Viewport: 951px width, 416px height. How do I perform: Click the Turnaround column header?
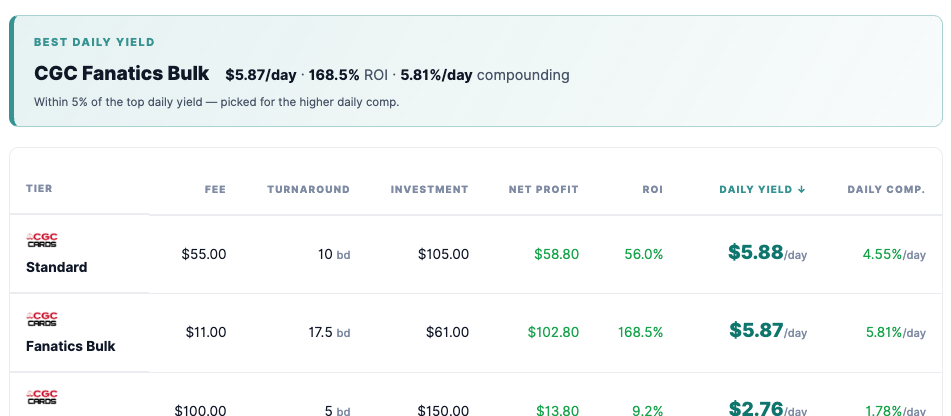point(309,189)
